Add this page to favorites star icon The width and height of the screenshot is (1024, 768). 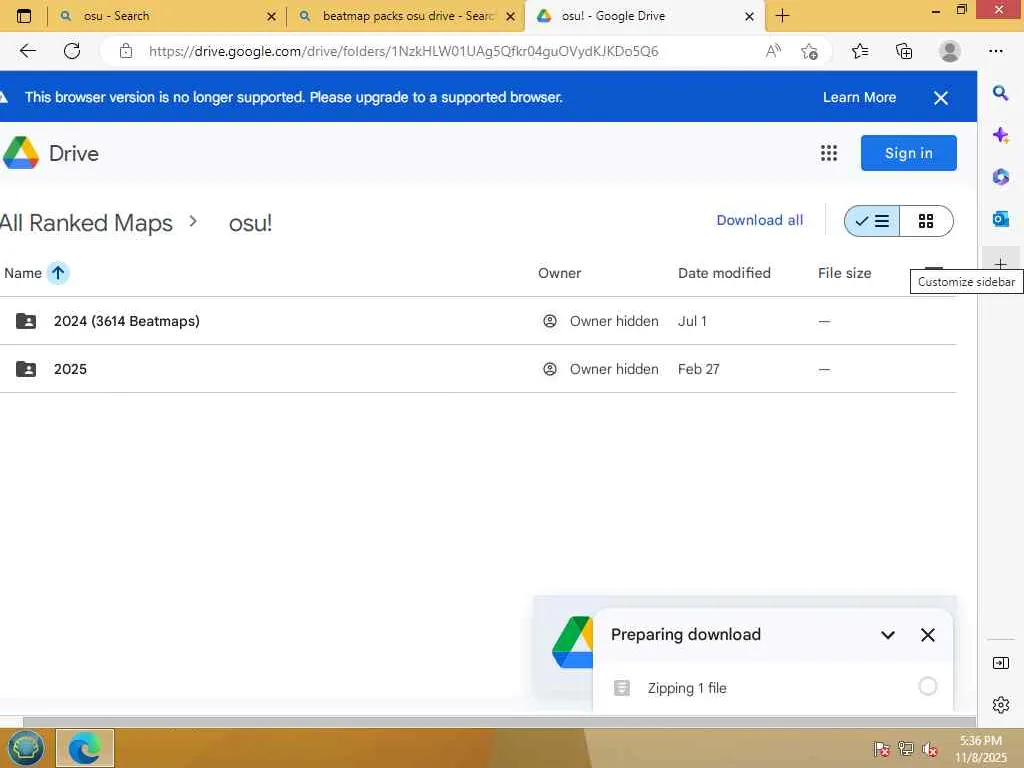click(x=809, y=51)
